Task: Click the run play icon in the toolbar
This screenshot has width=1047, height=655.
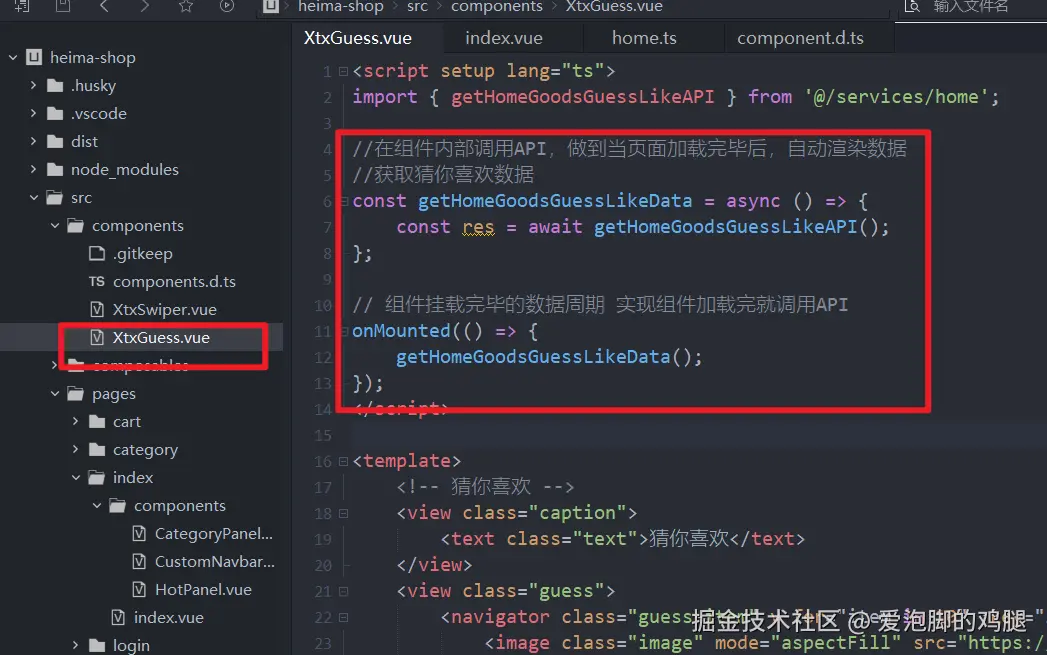Action: [227, 6]
